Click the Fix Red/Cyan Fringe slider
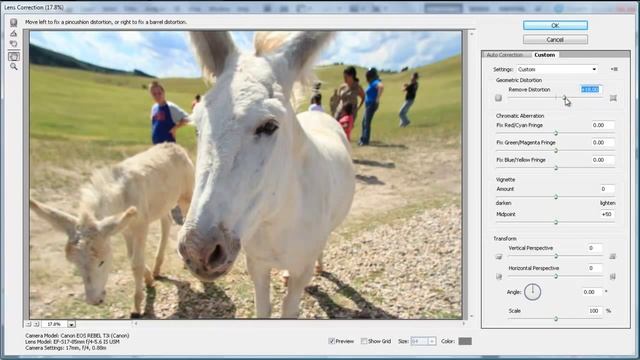 coord(556,133)
